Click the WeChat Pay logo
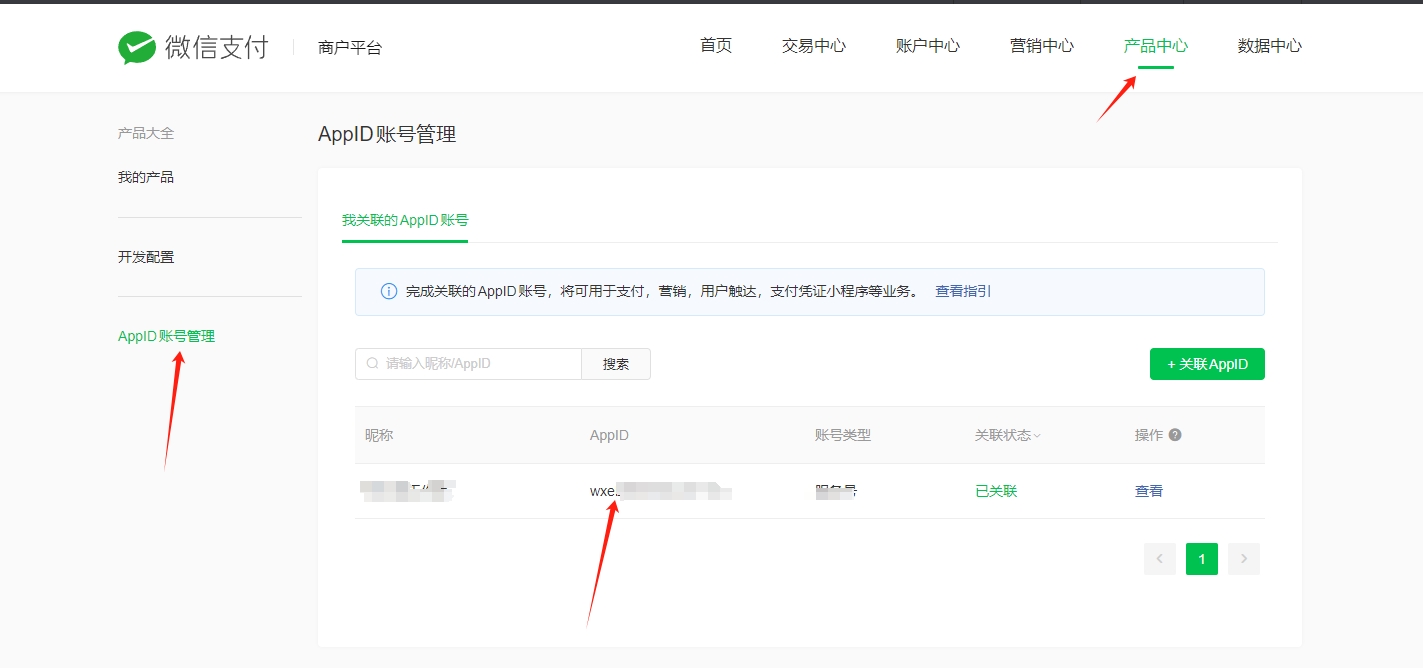 point(193,47)
